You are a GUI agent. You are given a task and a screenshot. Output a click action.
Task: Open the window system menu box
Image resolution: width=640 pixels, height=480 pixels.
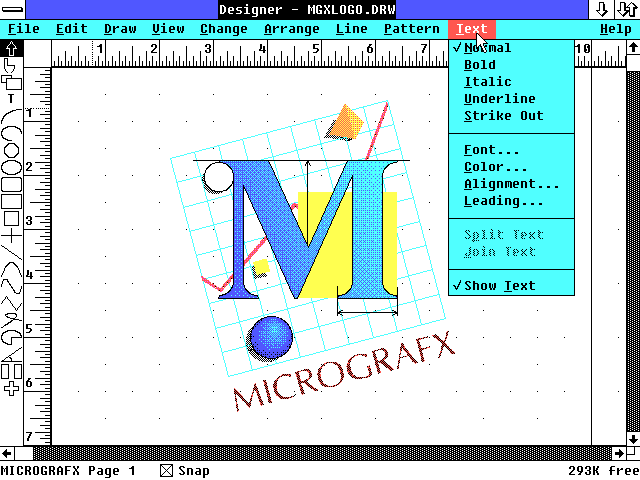(12, 9)
